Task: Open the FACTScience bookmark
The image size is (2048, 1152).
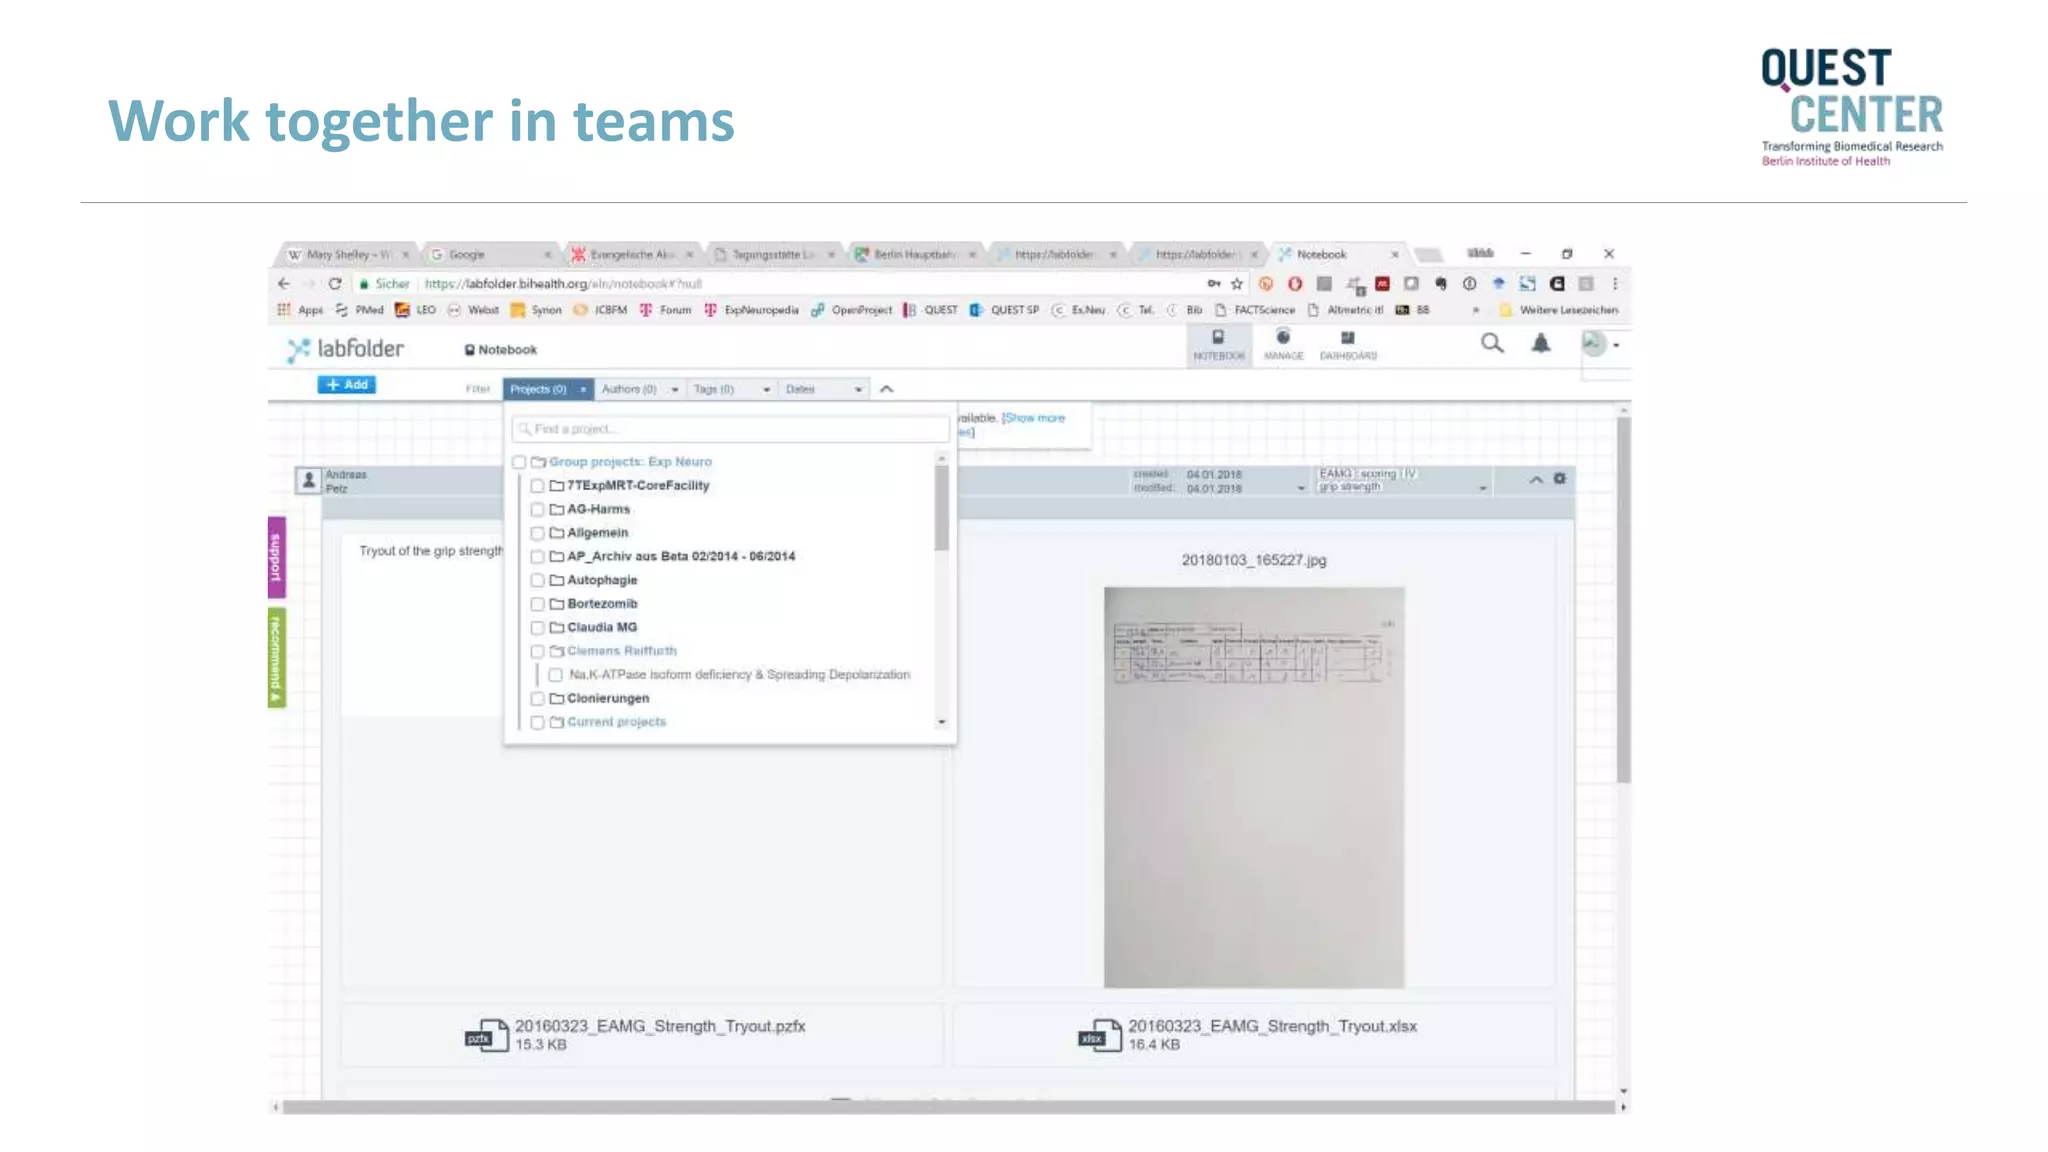Action: (1255, 310)
